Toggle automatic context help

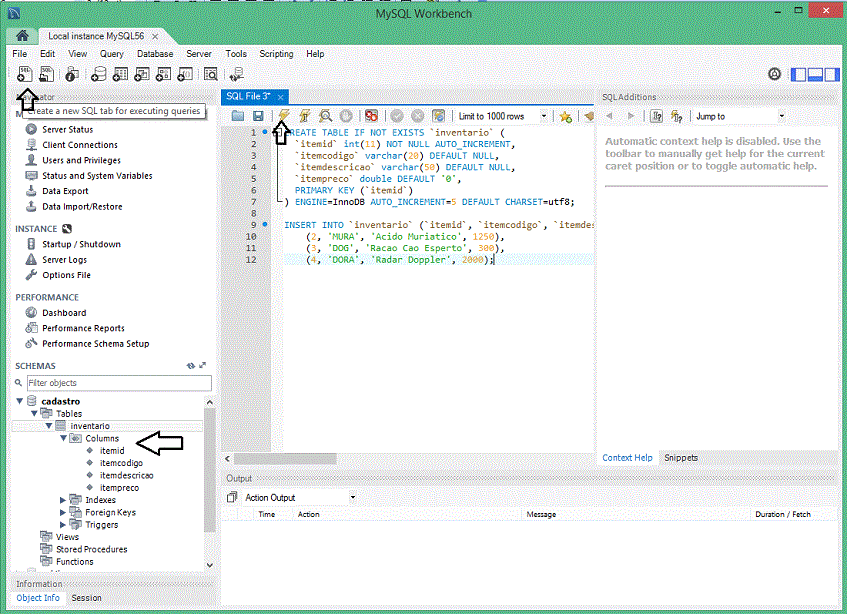click(x=676, y=116)
